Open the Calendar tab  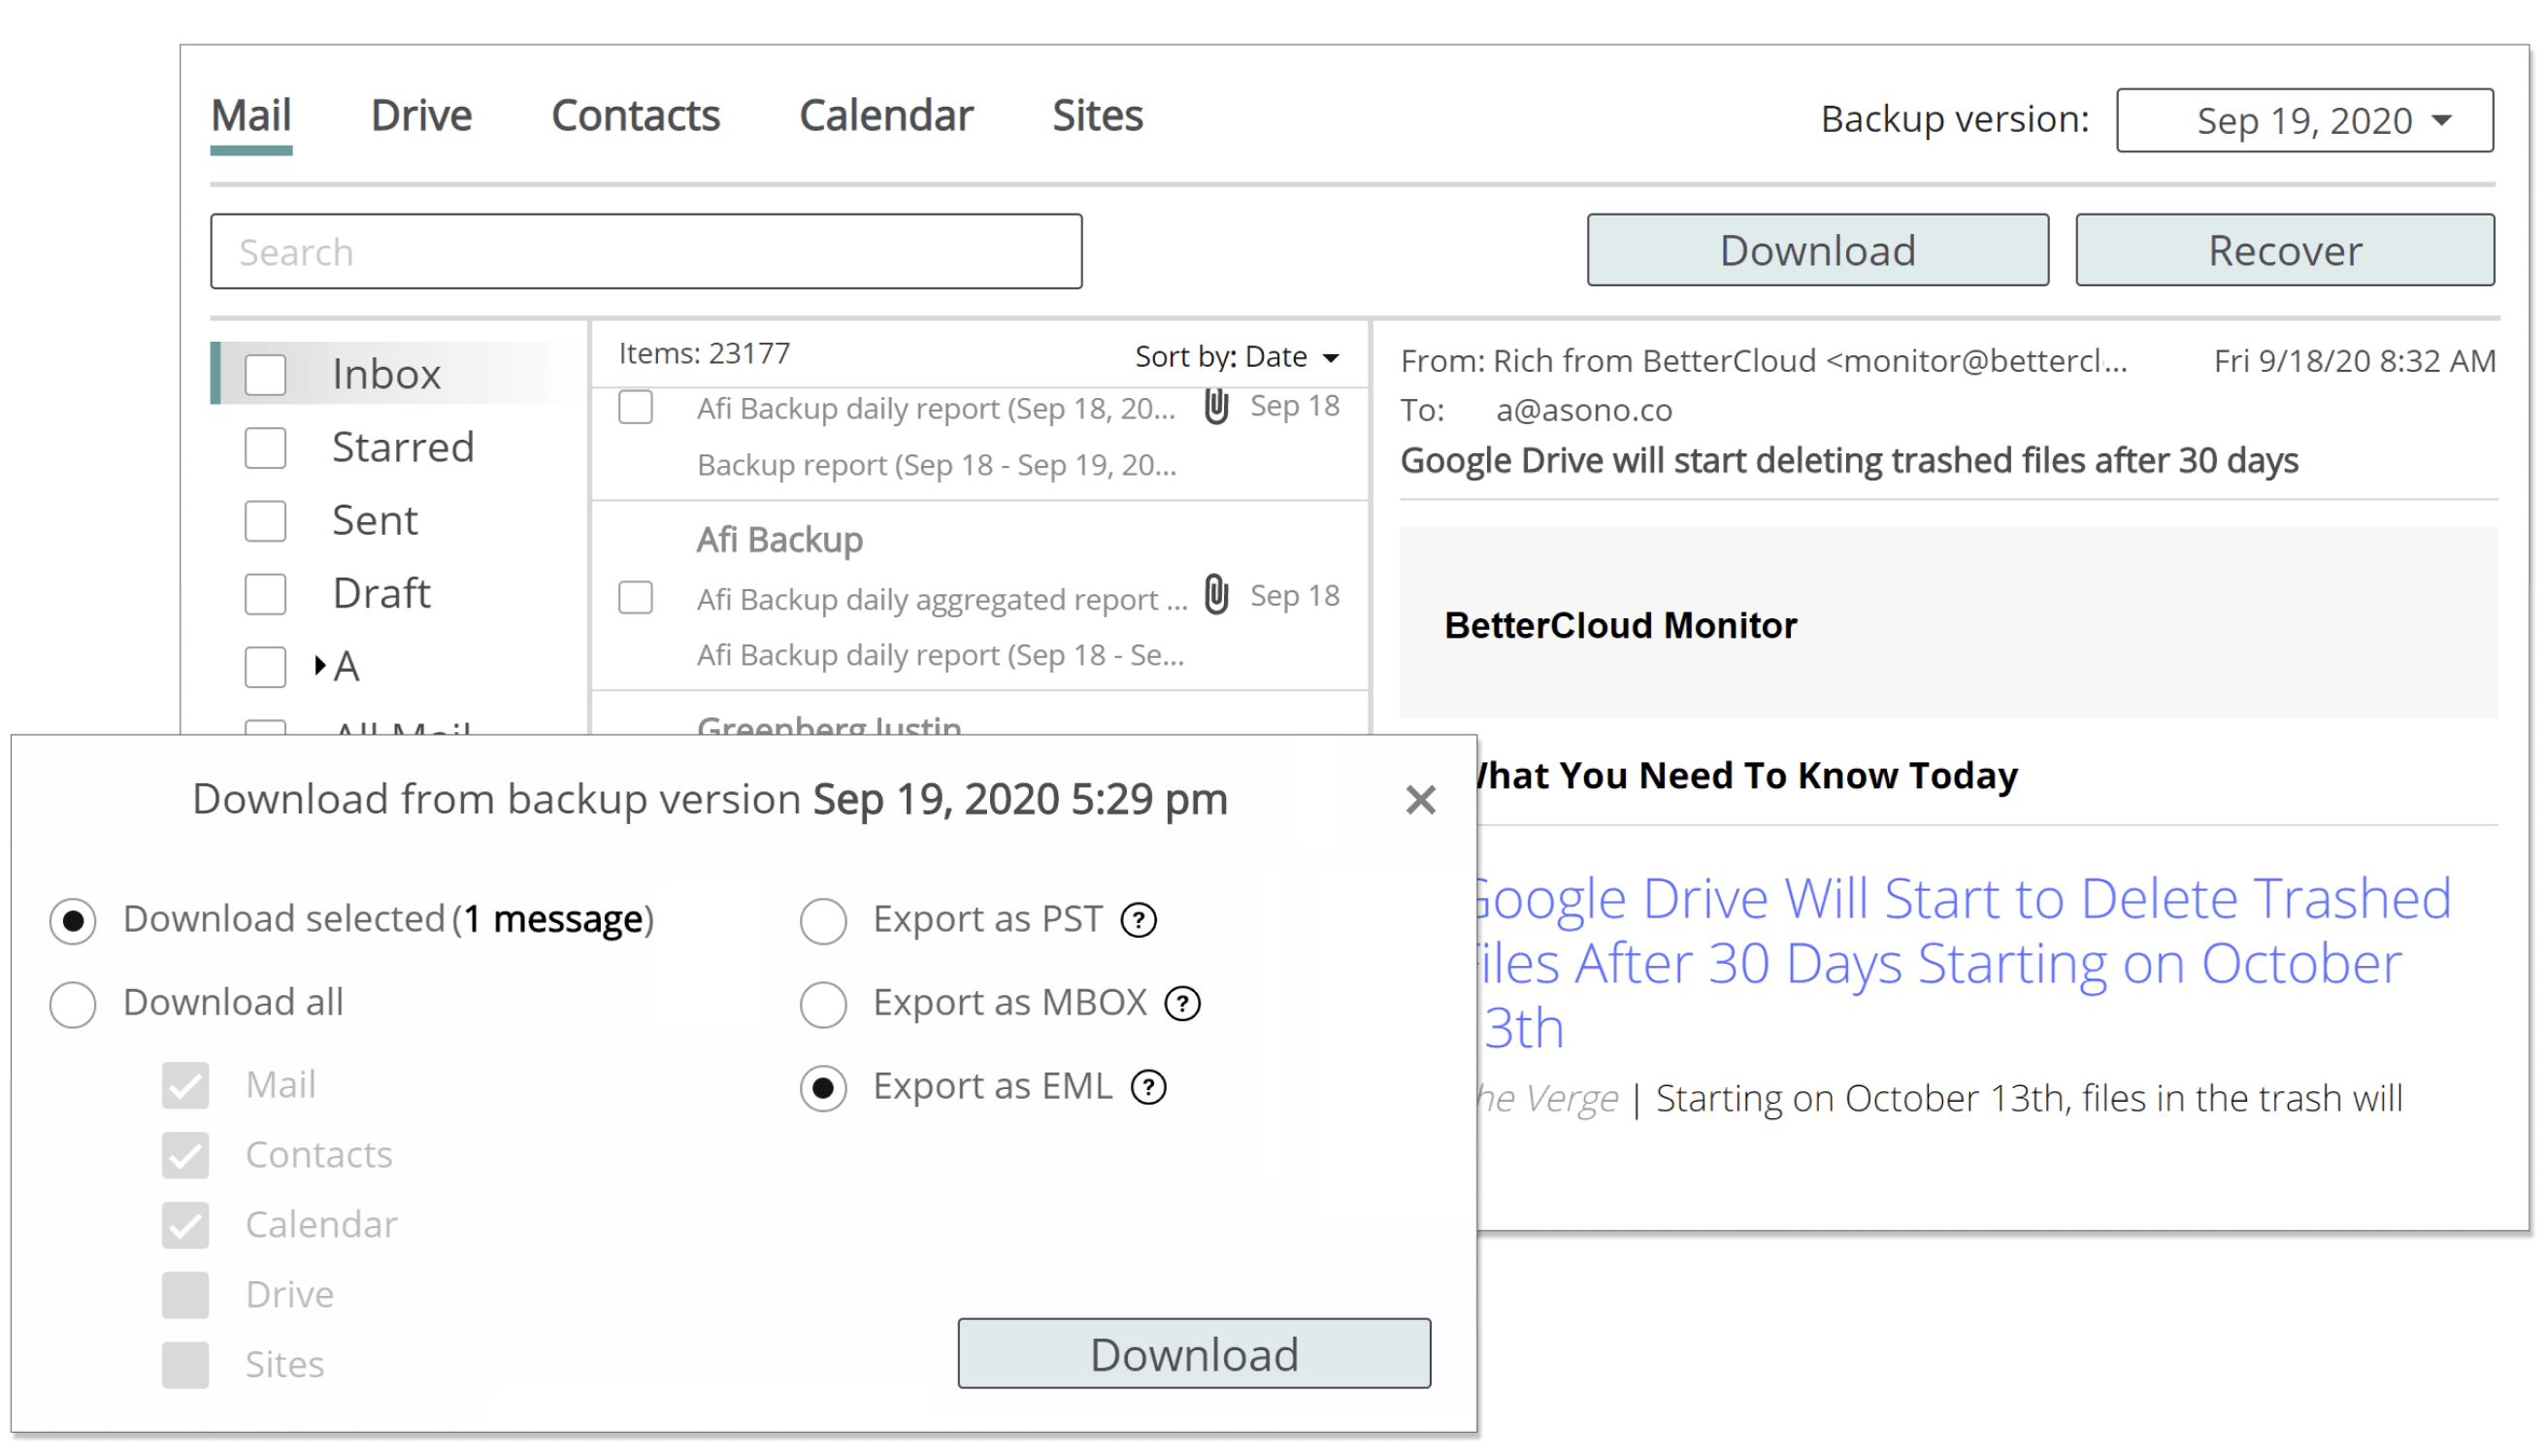(885, 116)
